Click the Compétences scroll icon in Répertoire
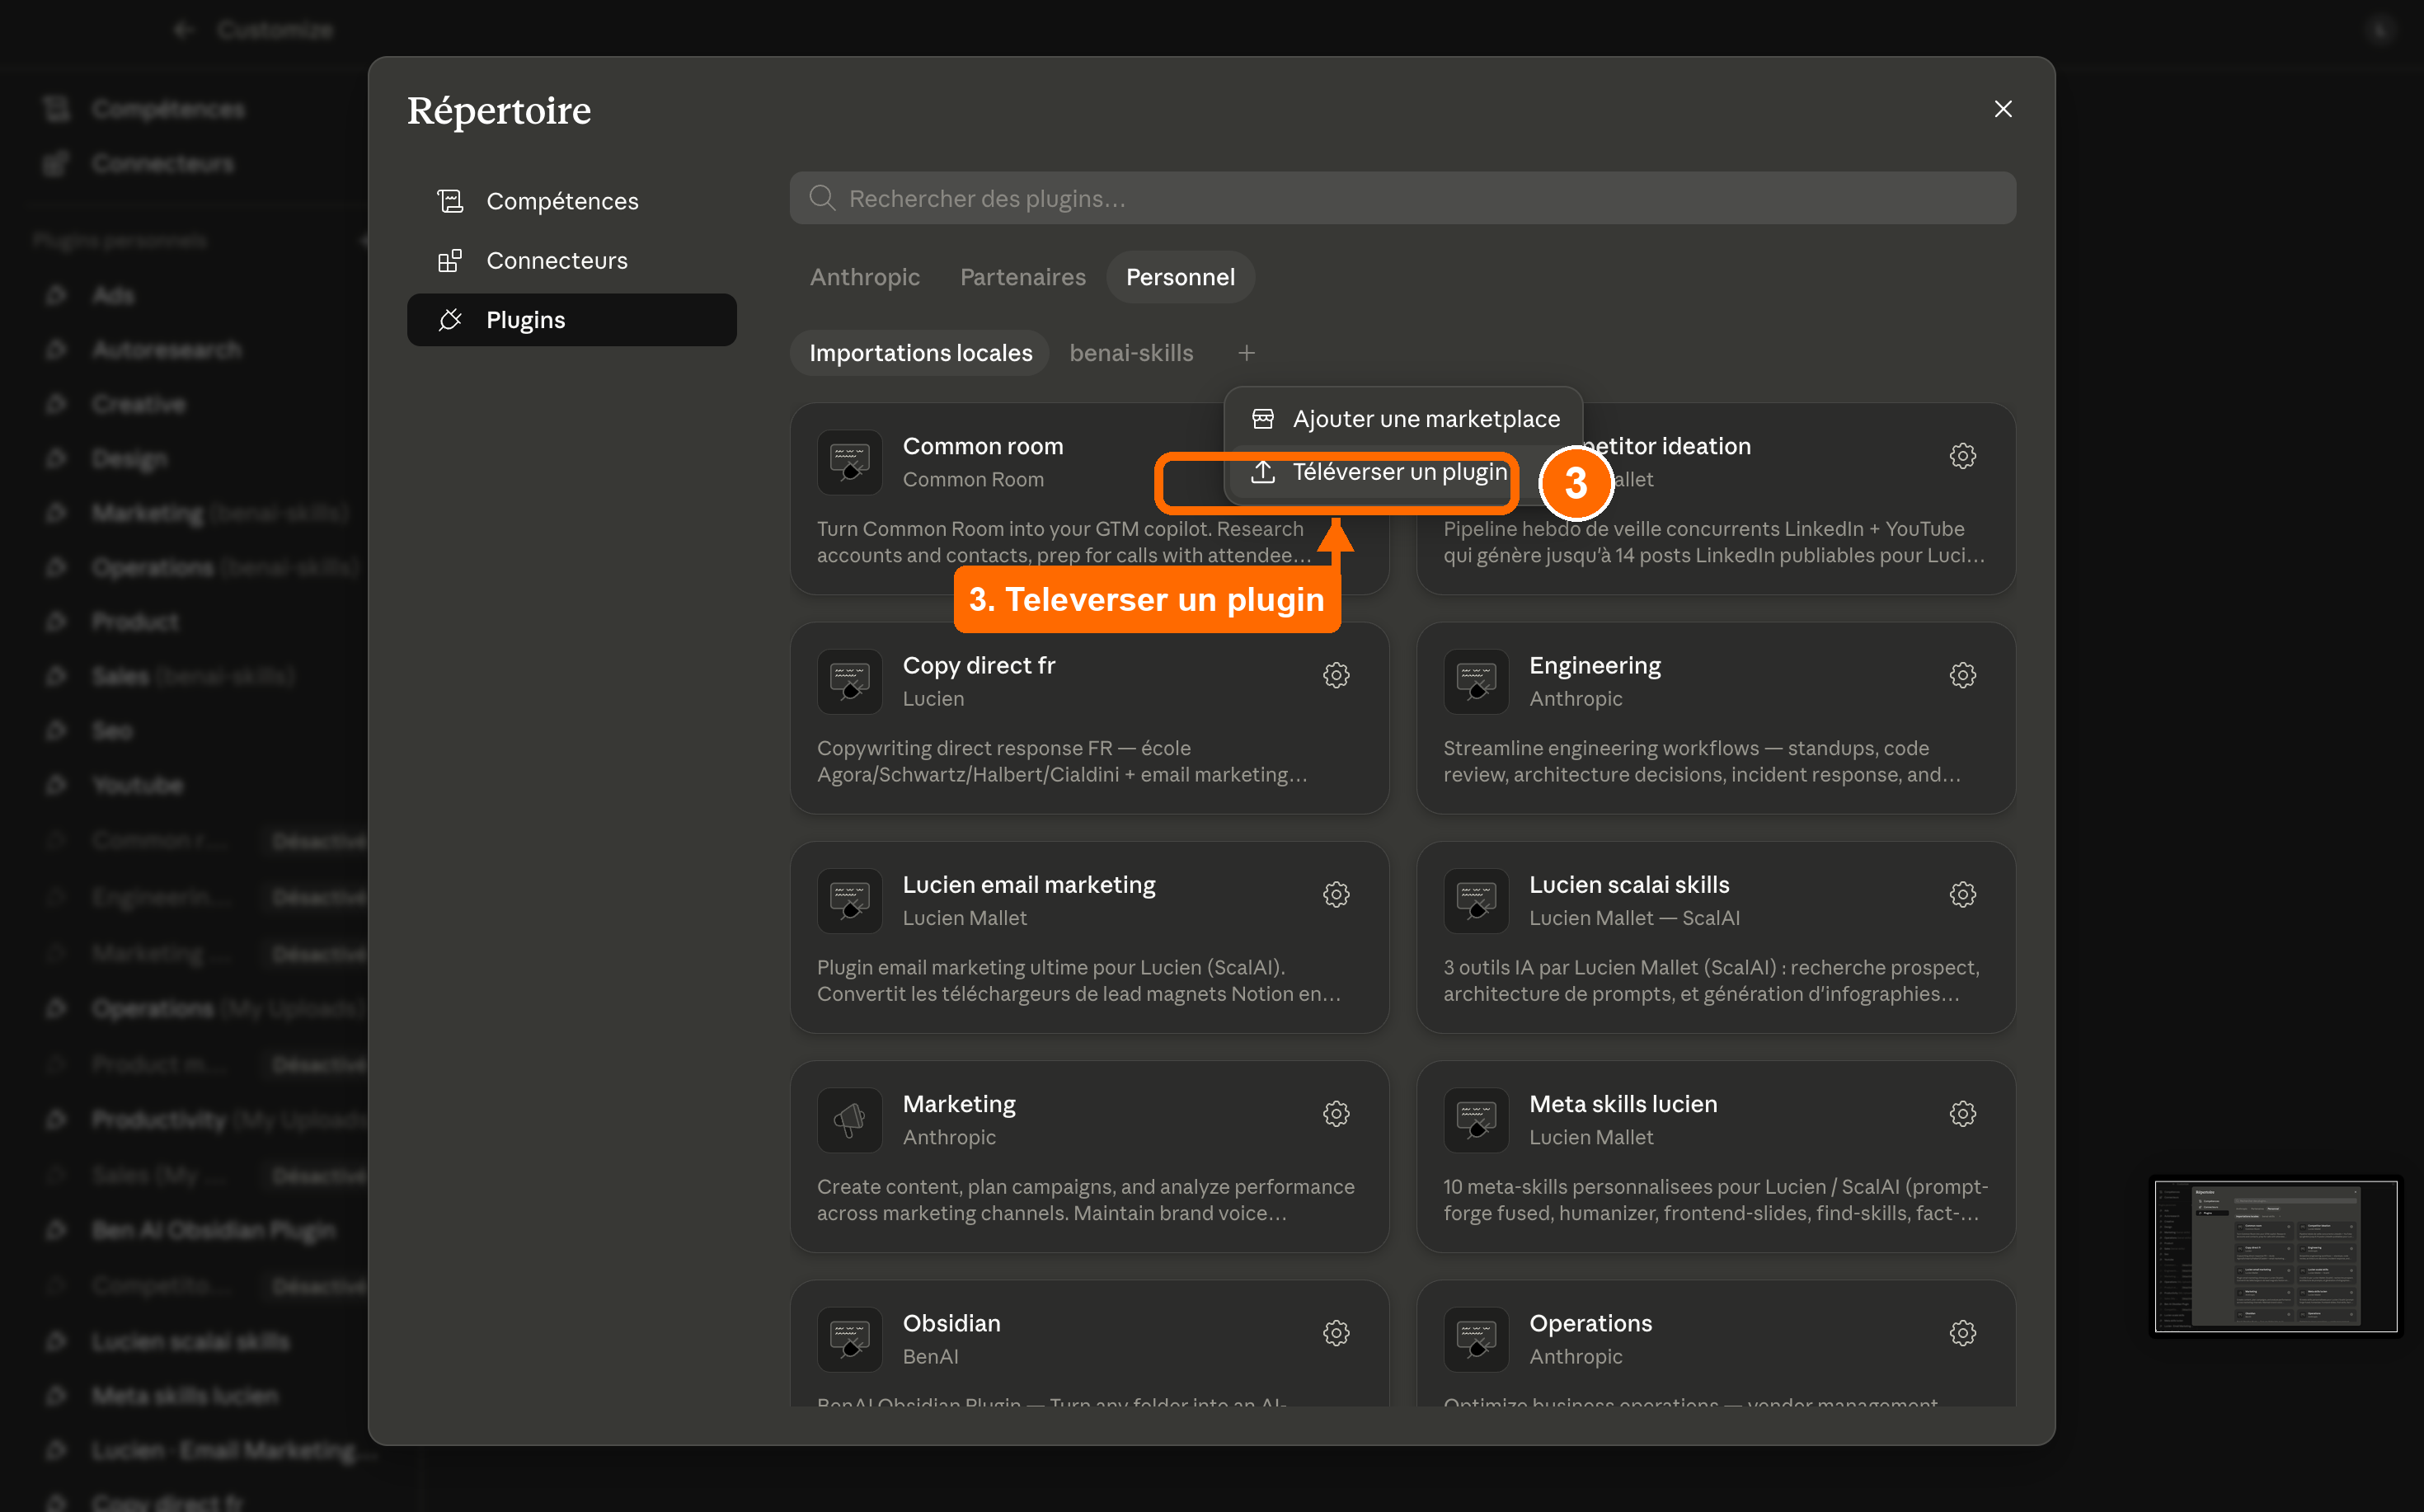 [450, 201]
